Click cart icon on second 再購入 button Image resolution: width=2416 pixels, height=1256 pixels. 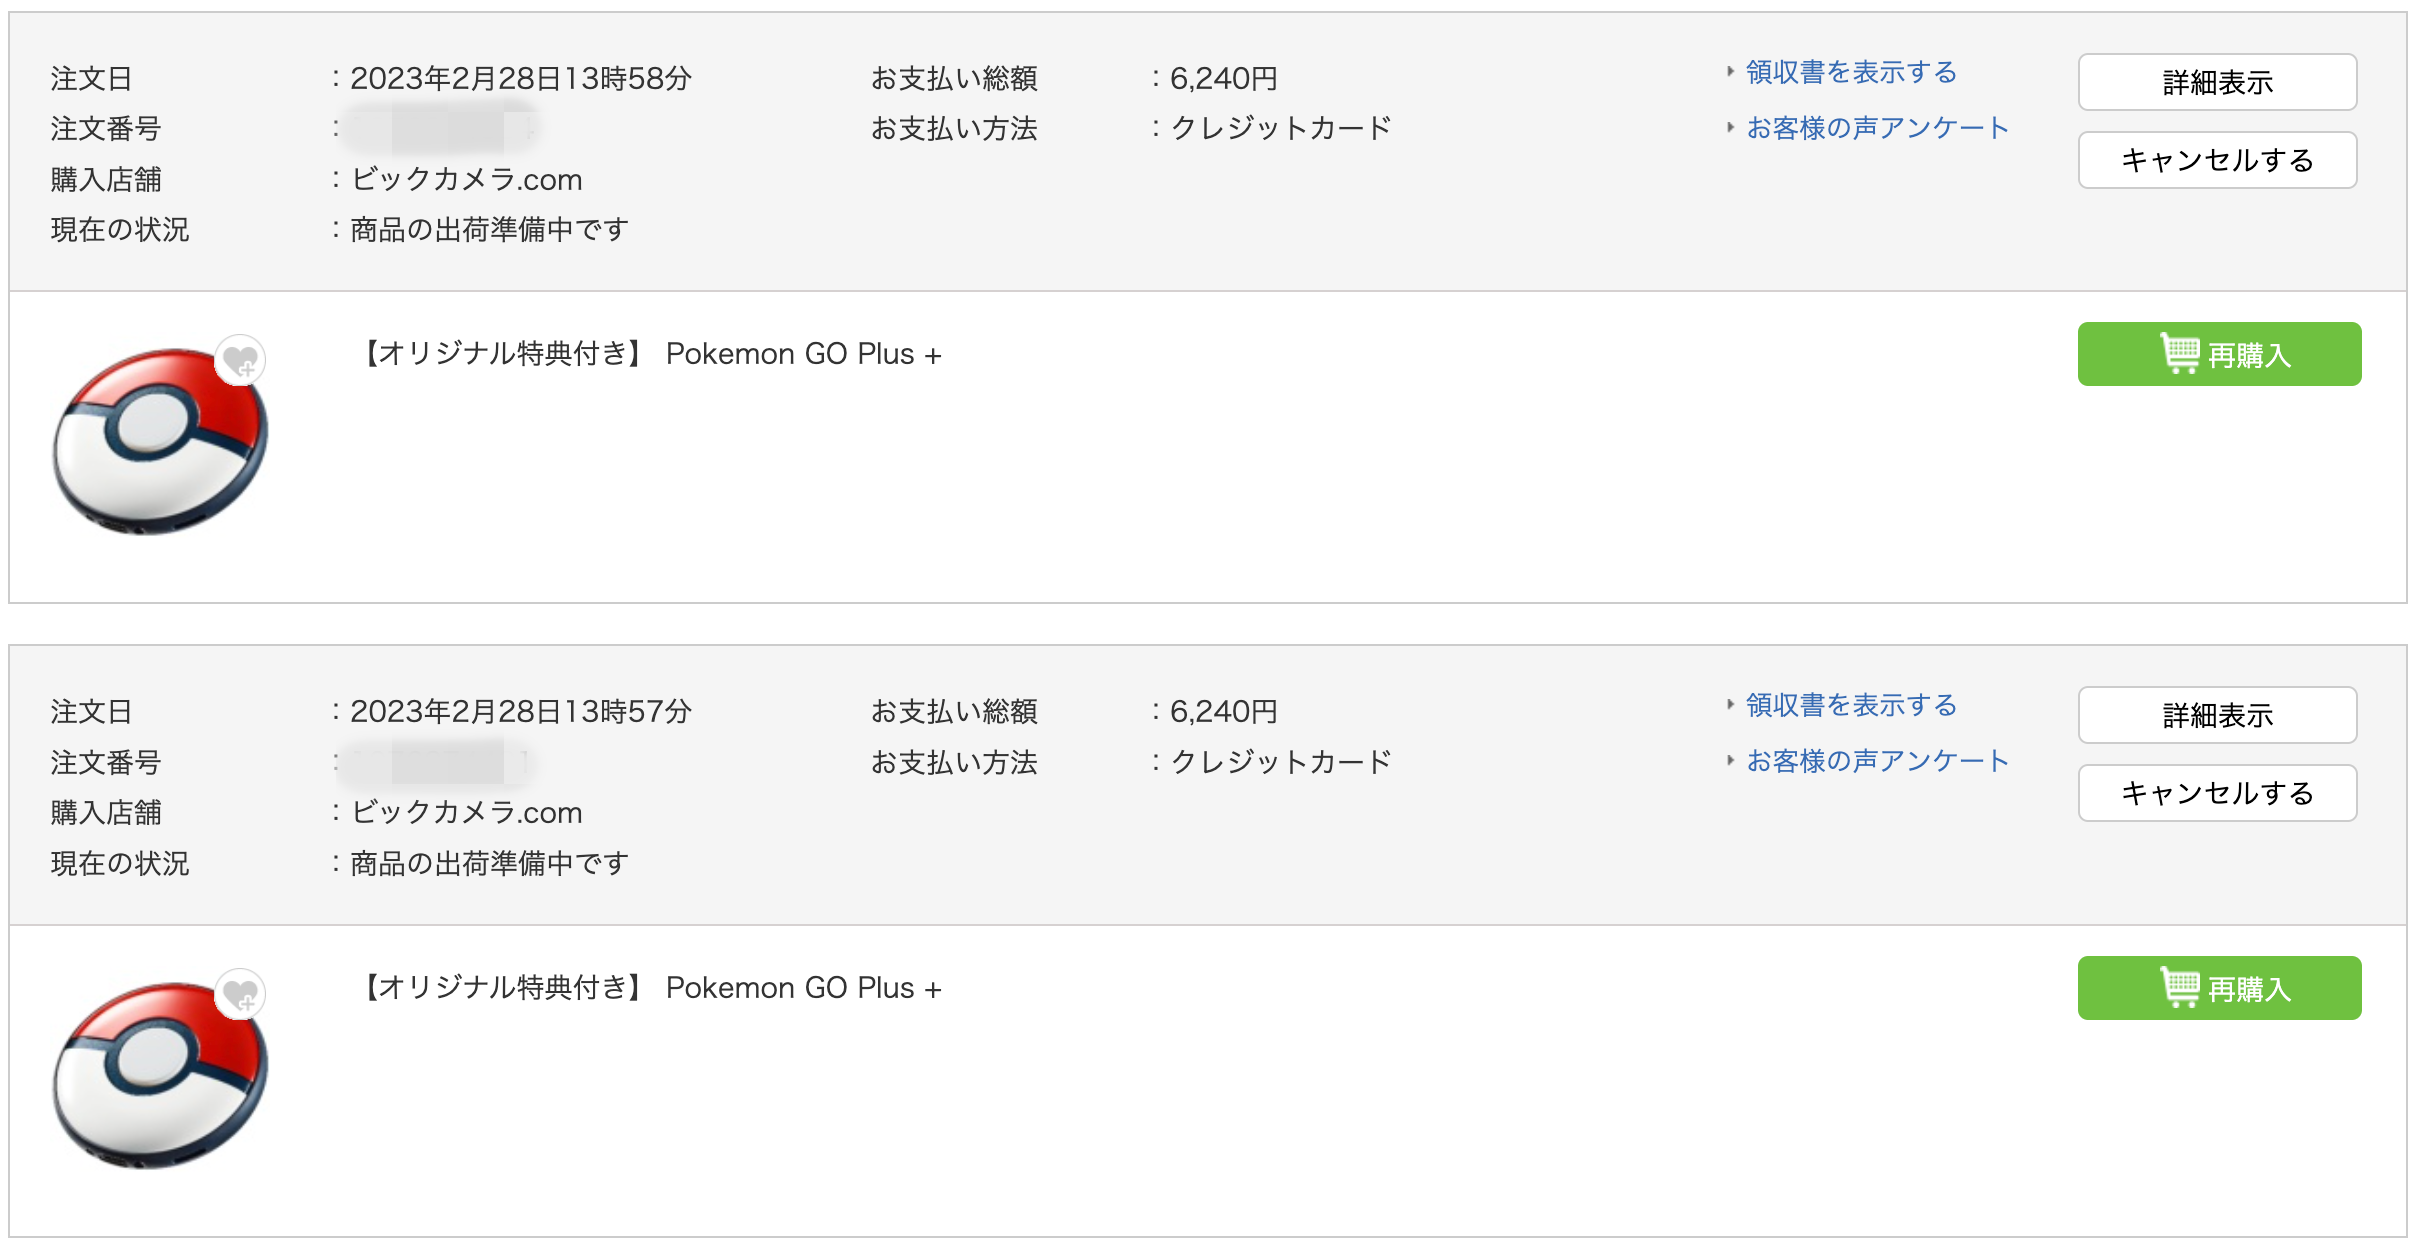point(2180,987)
